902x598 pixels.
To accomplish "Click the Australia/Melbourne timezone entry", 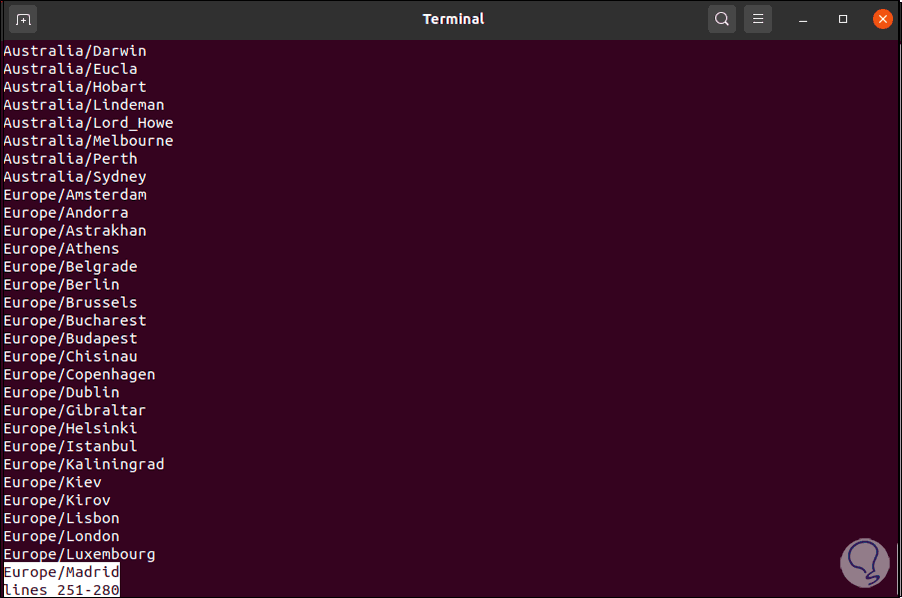I will [x=88, y=141].
